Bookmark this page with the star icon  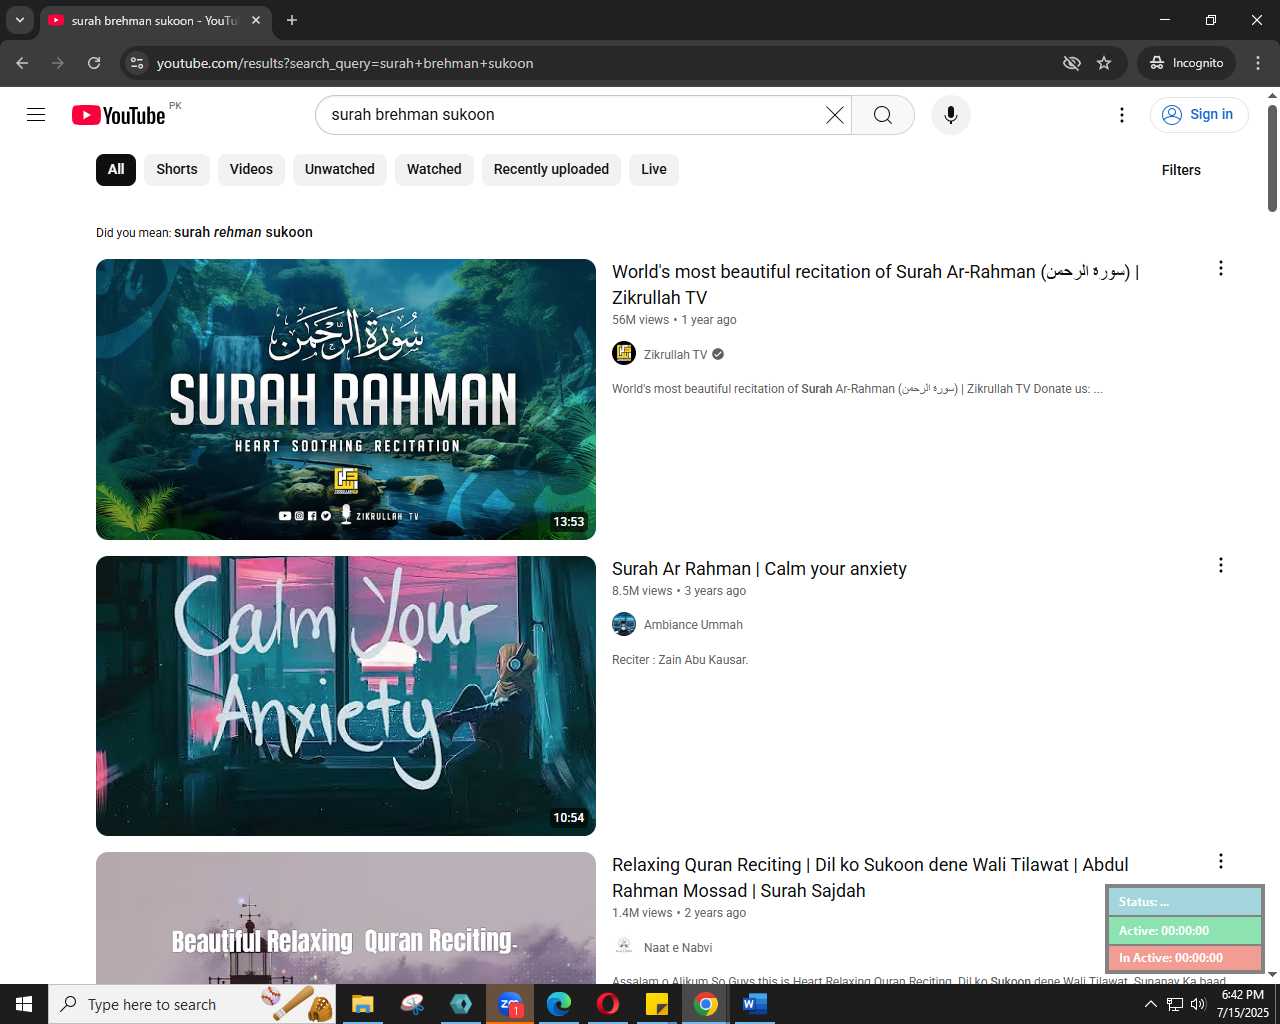[1104, 63]
